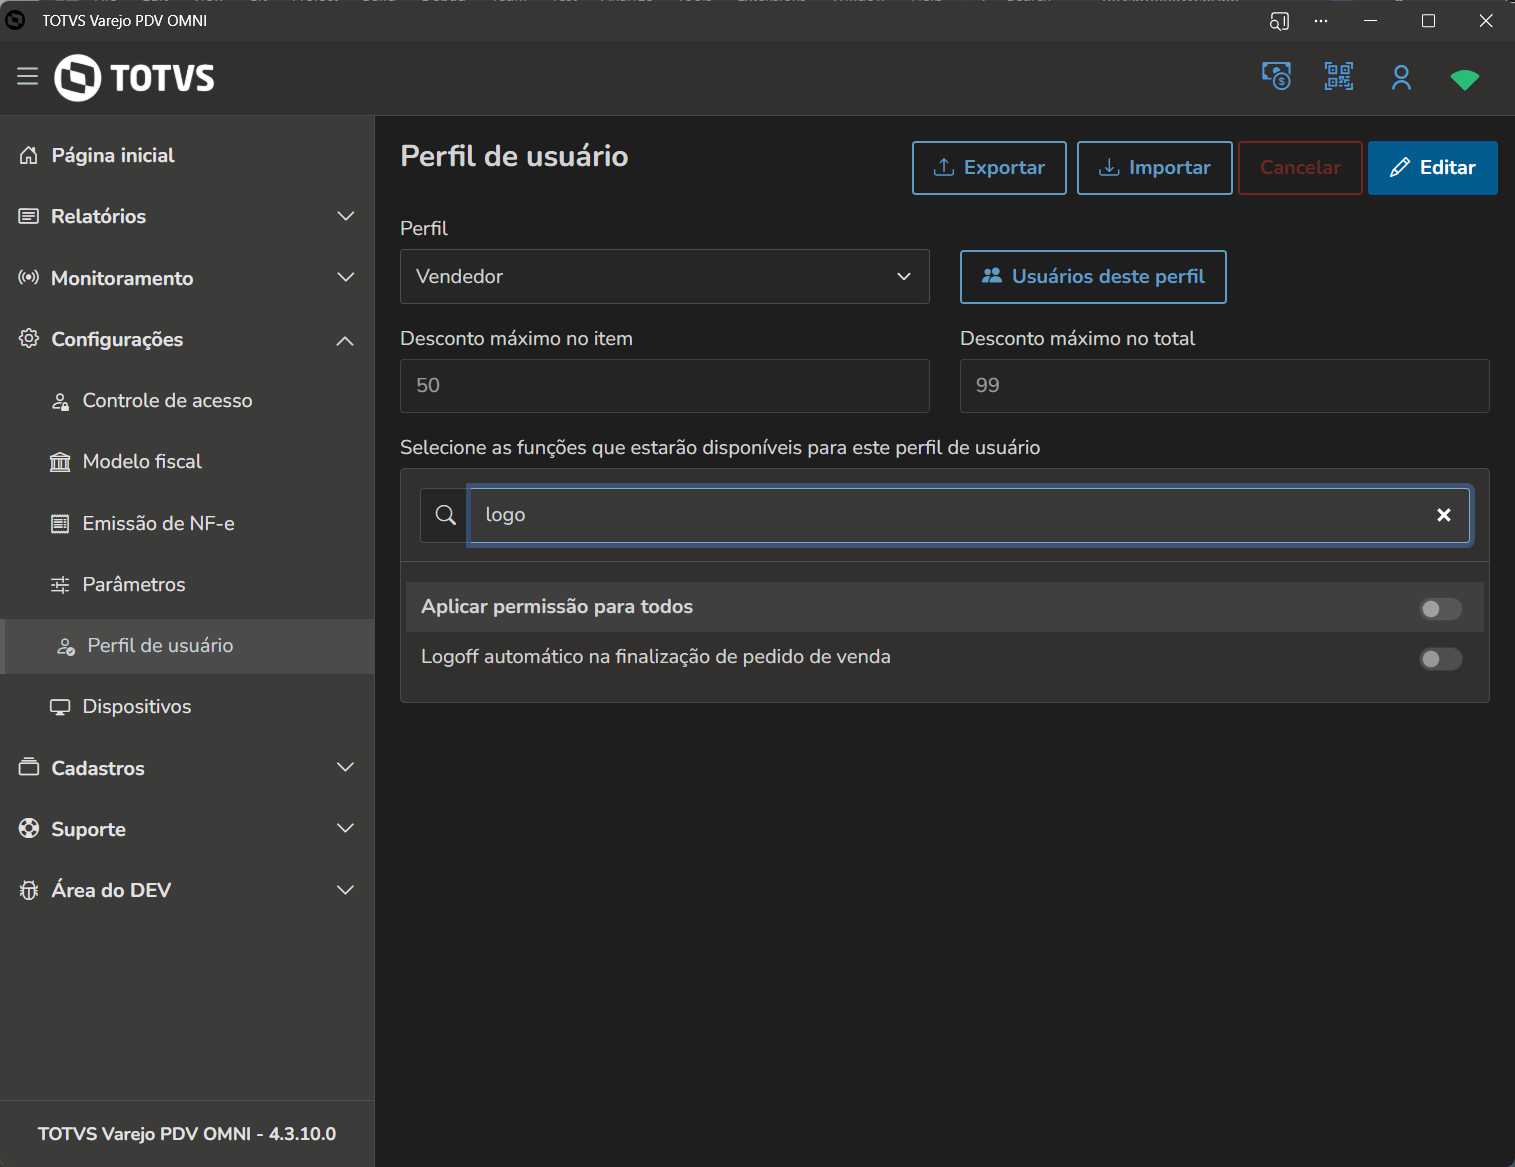Click the 'Selecione as funções' instruction text
This screenshot has width=1515, height=1167.
(720, 448)
